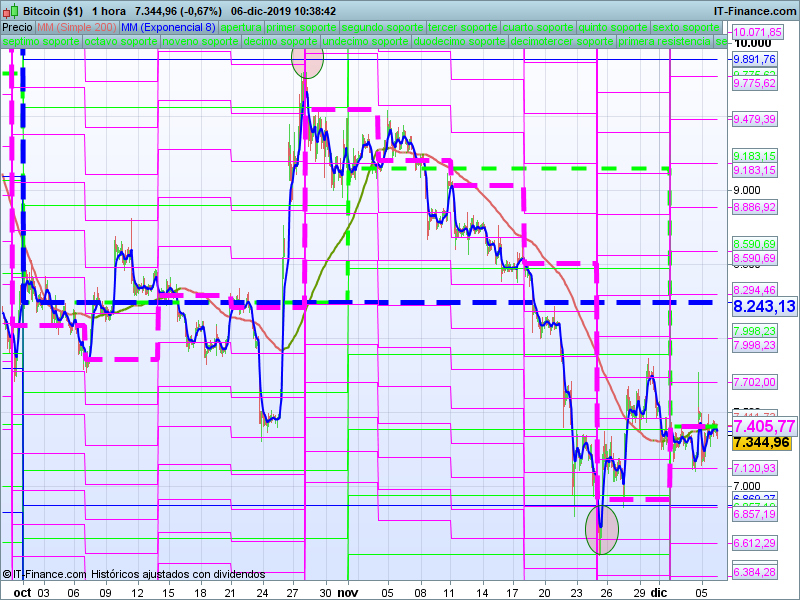Screen dimensions: 800x600
Task: Click the octavo soporte legend label
Action: [120, 43]
